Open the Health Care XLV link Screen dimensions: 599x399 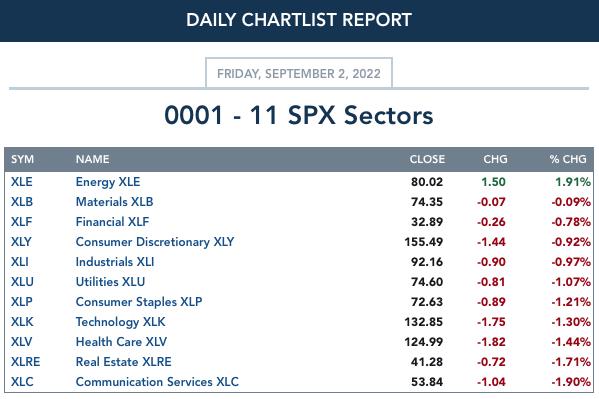click(121, 342)
